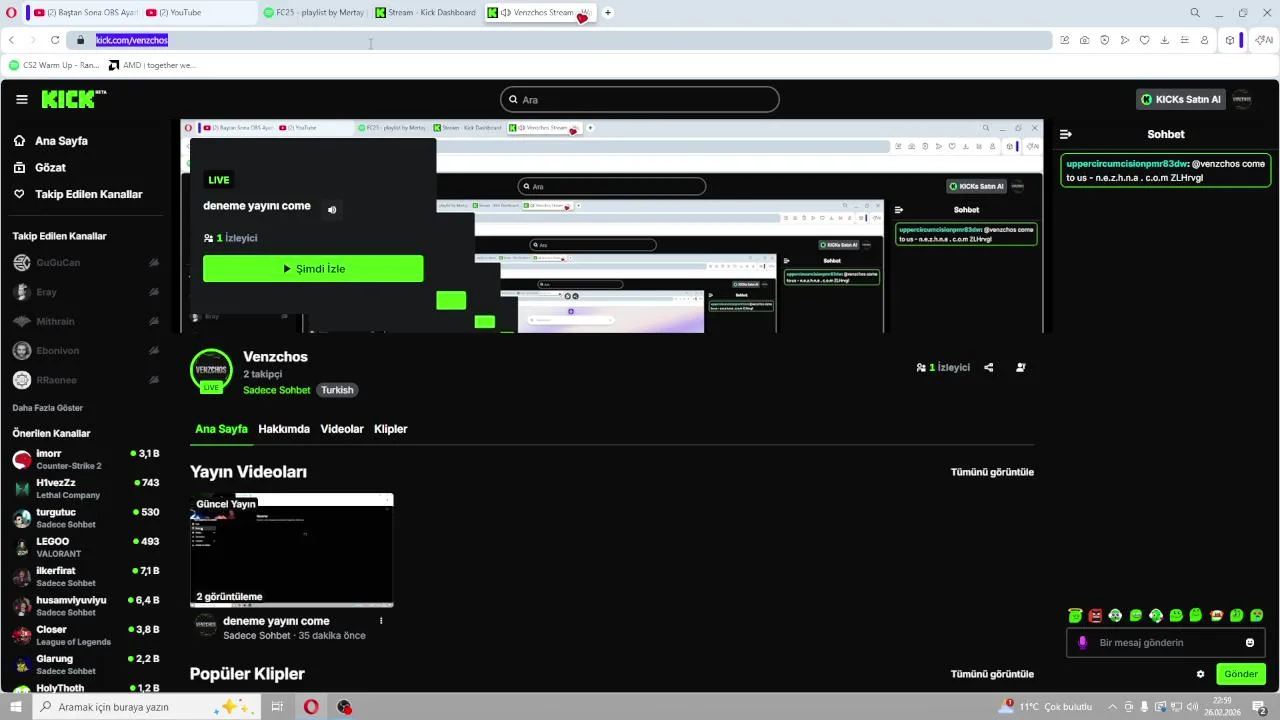Open Takip Edilen Kanallar sidebar link
This screenshot has height=720, width=1280.
tap(78, 194)
